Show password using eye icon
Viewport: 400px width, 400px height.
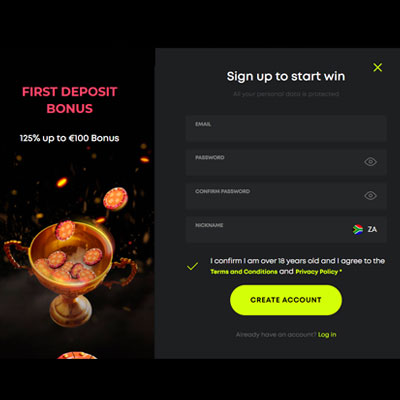(x=370, y=162)
